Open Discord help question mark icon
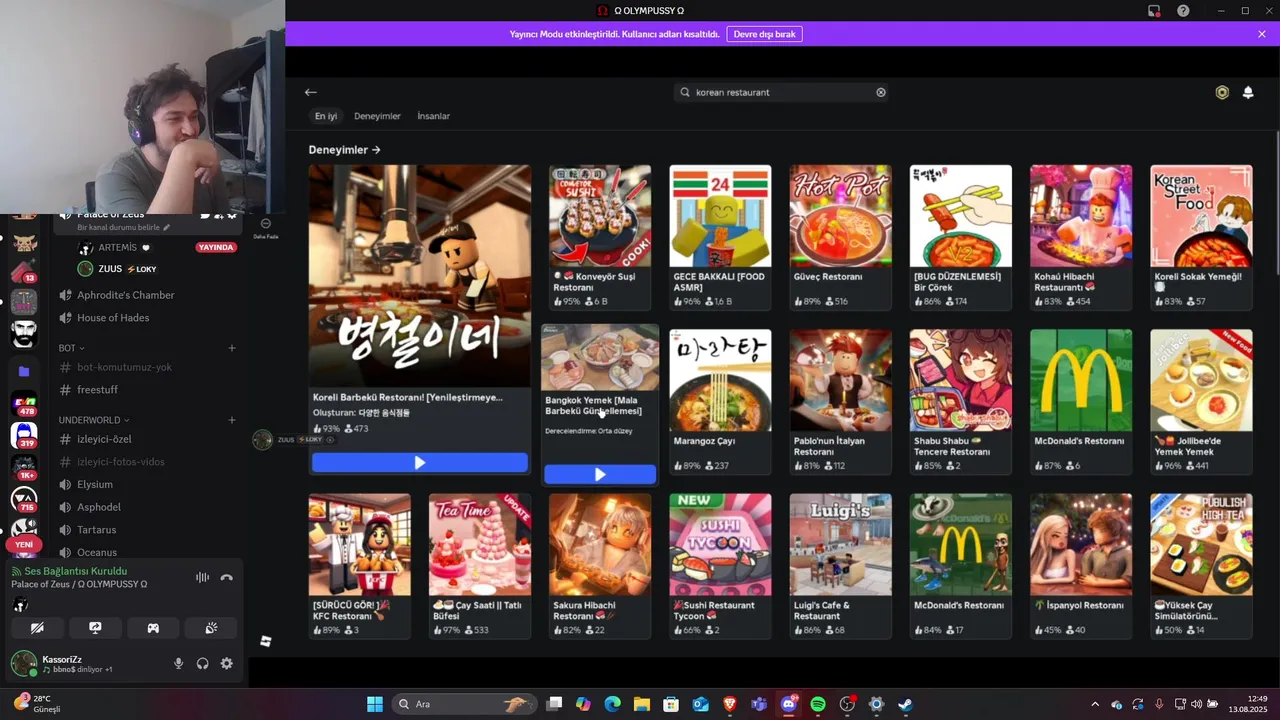This screenshot has height=720, width=1280. (x=1183, y=11)
